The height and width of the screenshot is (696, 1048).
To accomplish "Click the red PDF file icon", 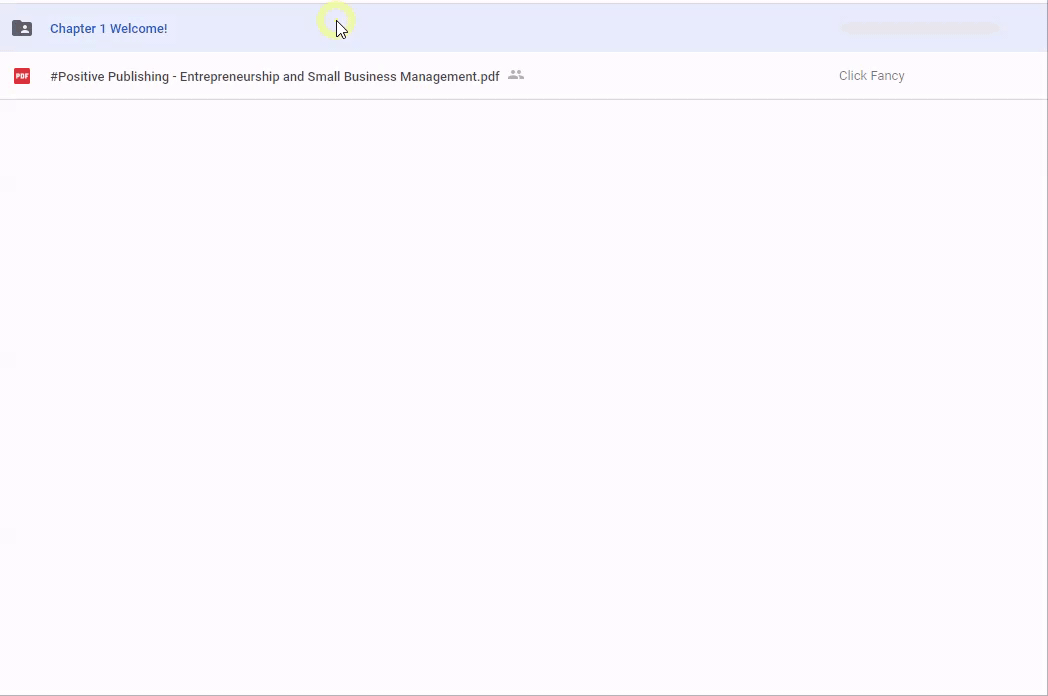I will (22, 76).
